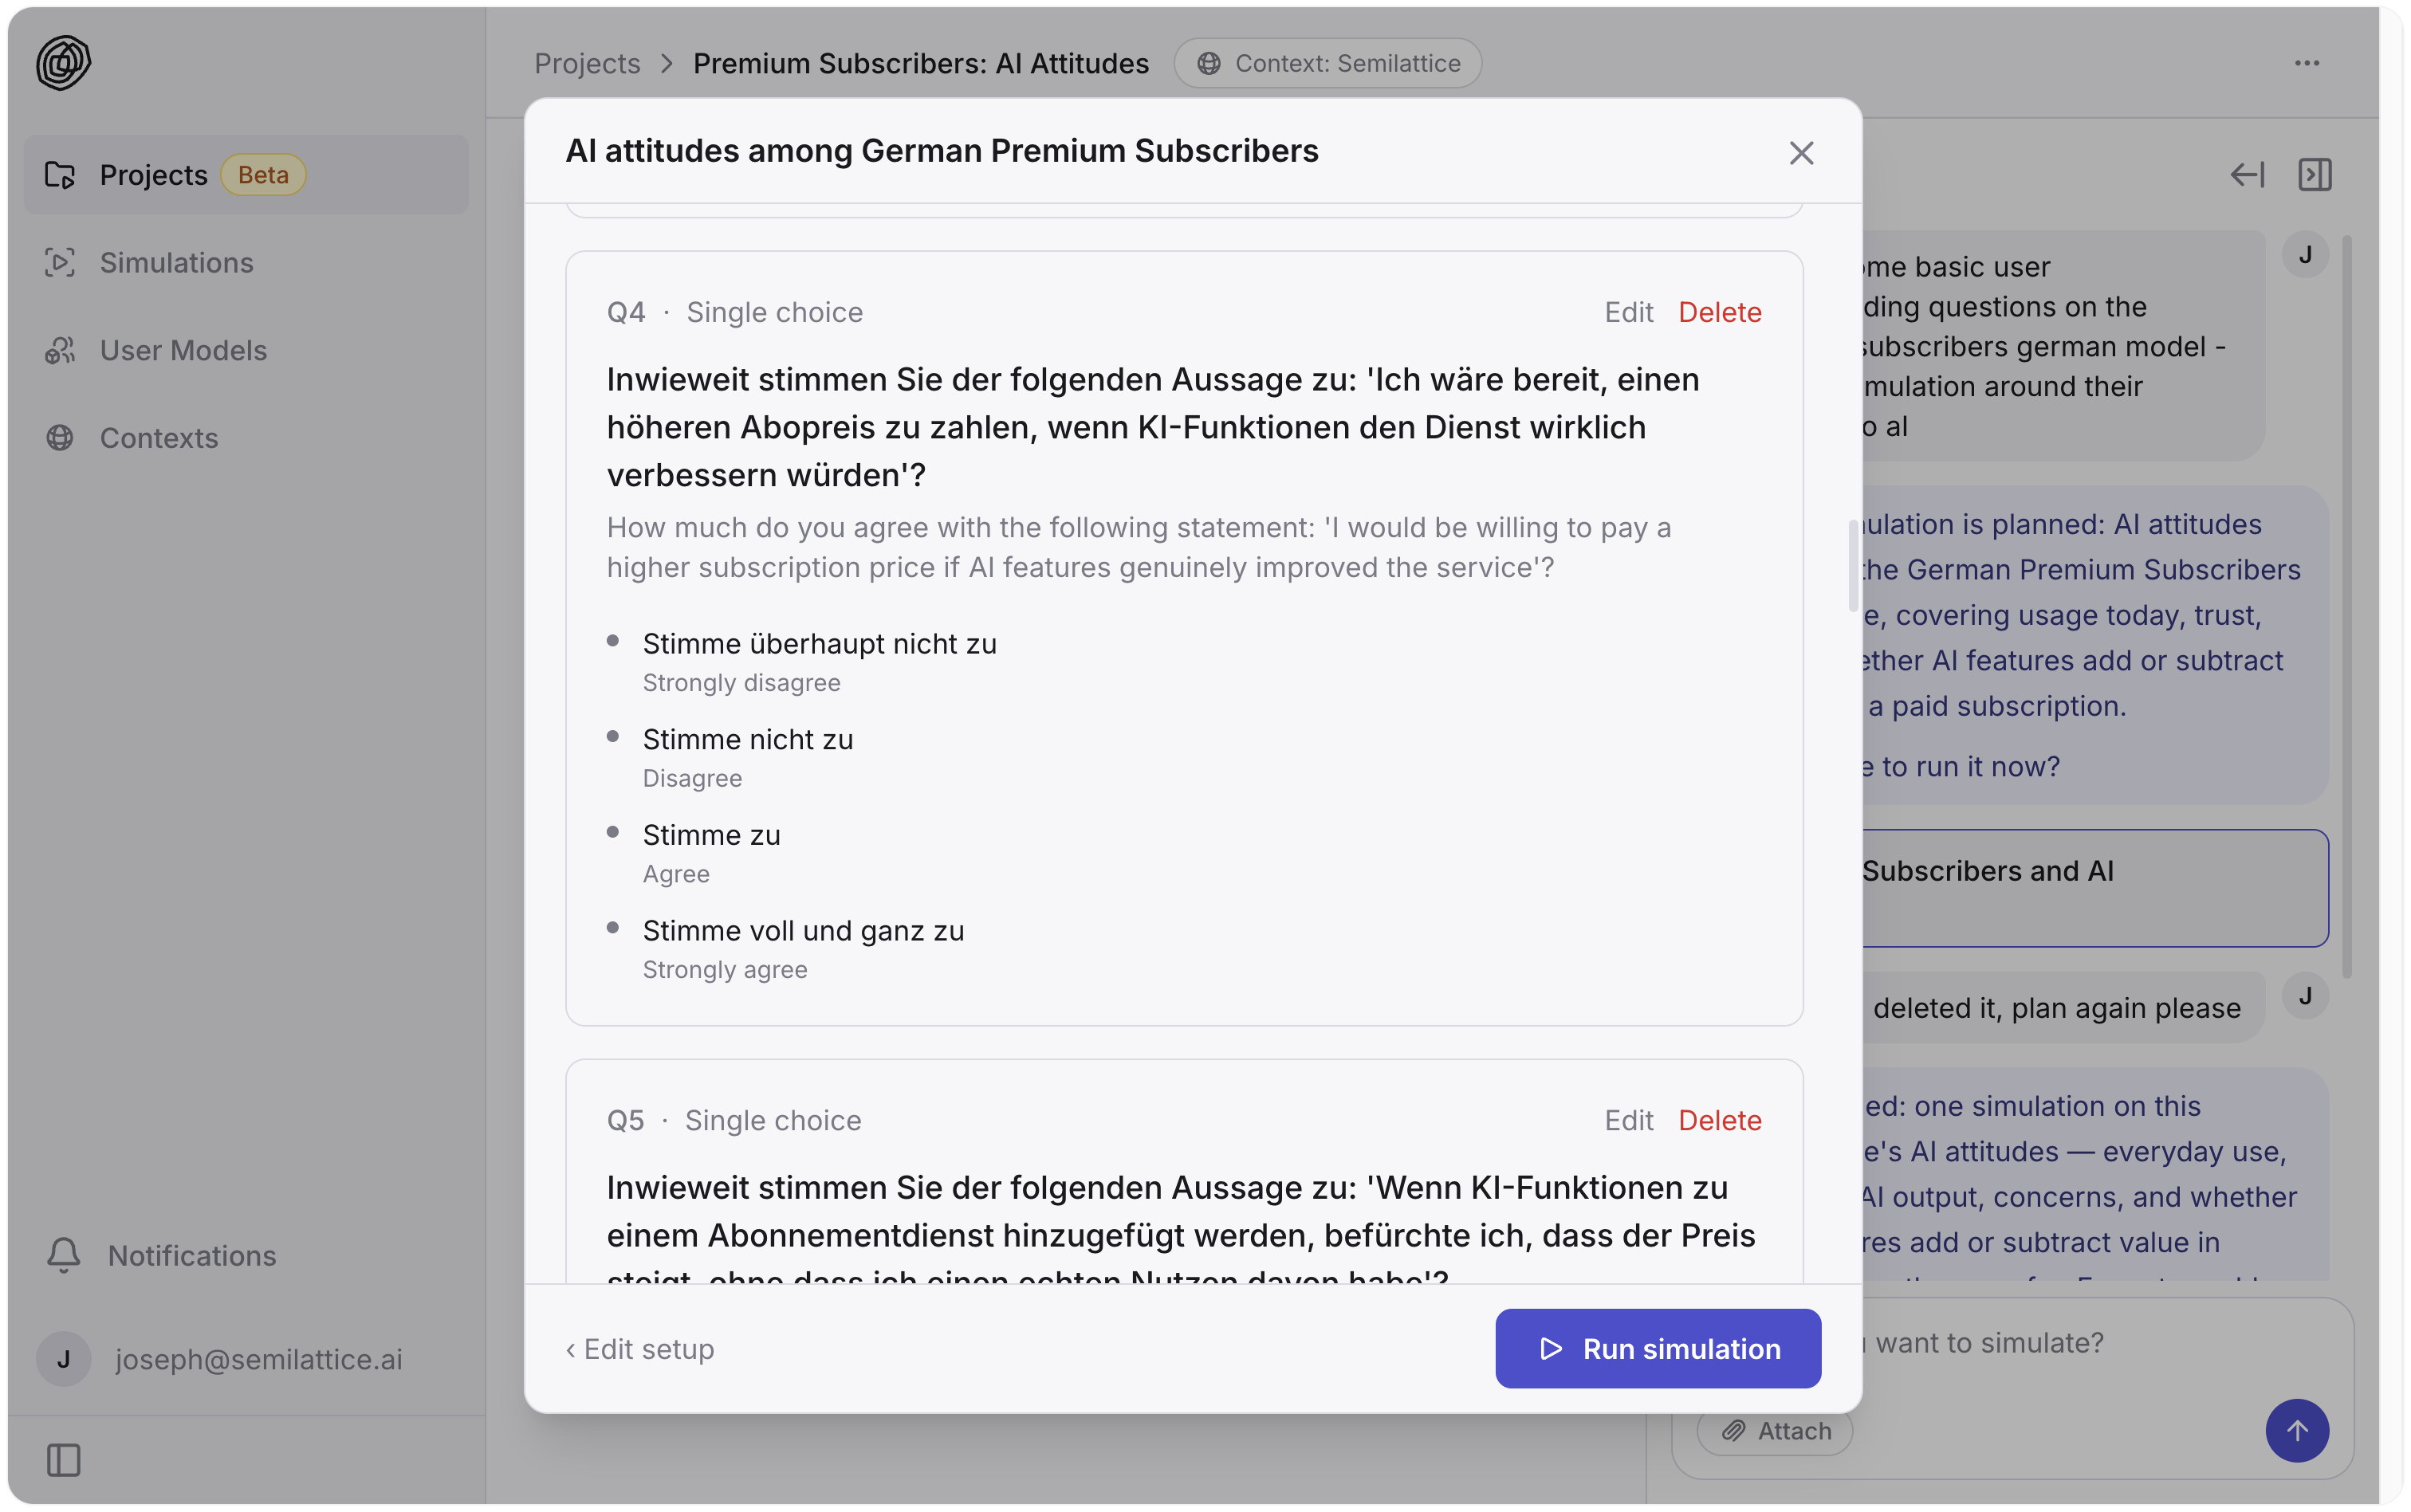Open Notifications bell

(x=160, y=1255)
